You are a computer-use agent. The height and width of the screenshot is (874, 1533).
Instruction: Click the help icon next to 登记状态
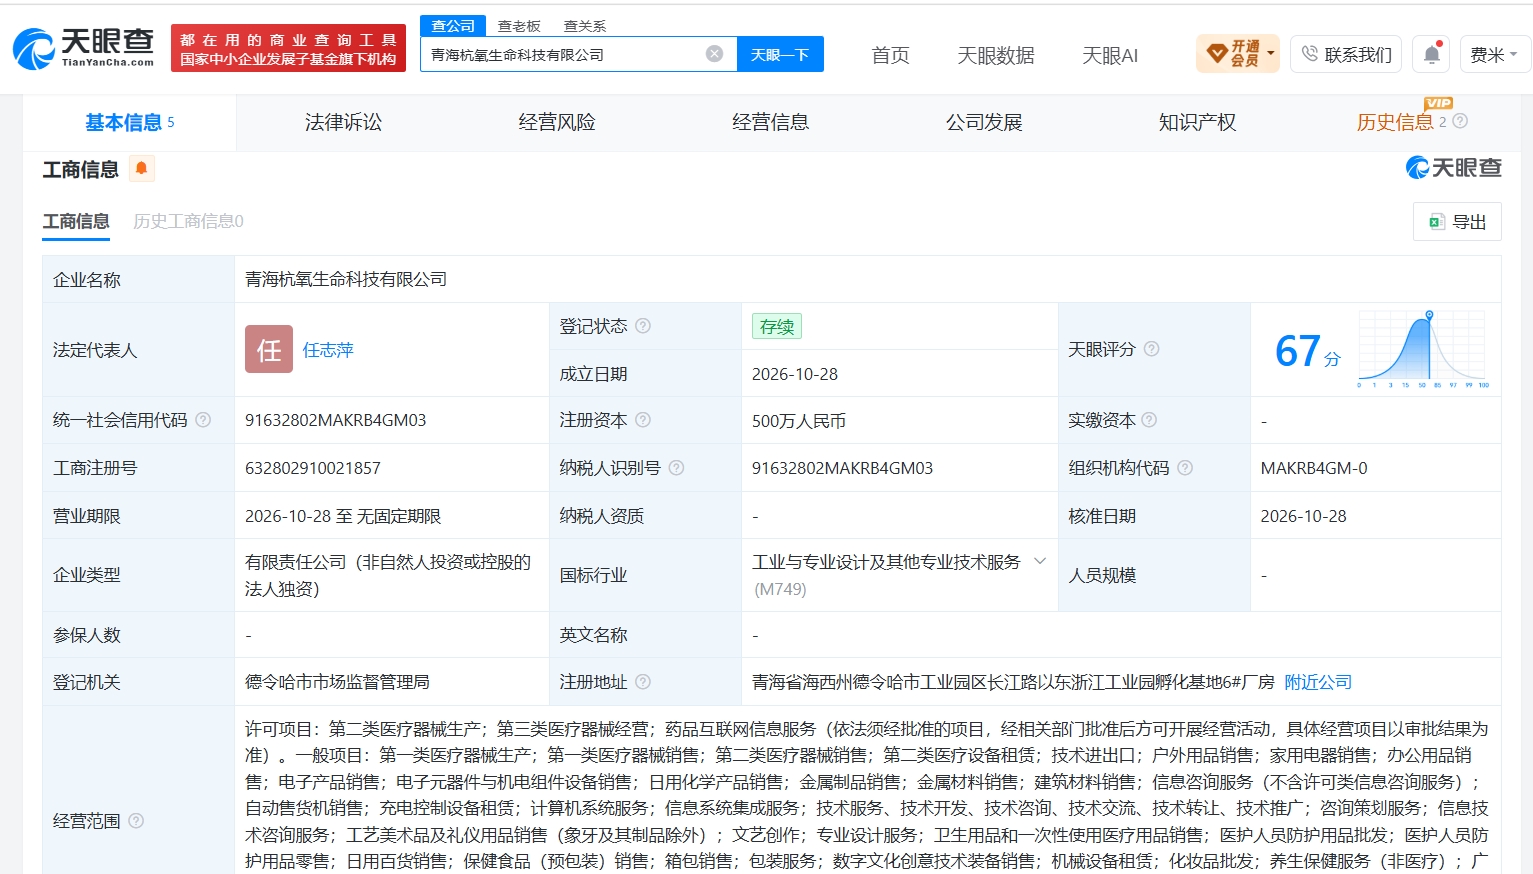pyautogui.click(x=643, y=326)
